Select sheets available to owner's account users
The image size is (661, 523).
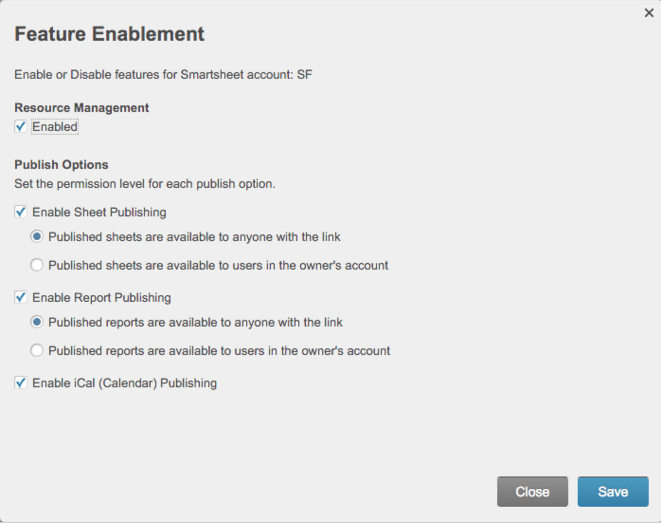click(37, 265)
